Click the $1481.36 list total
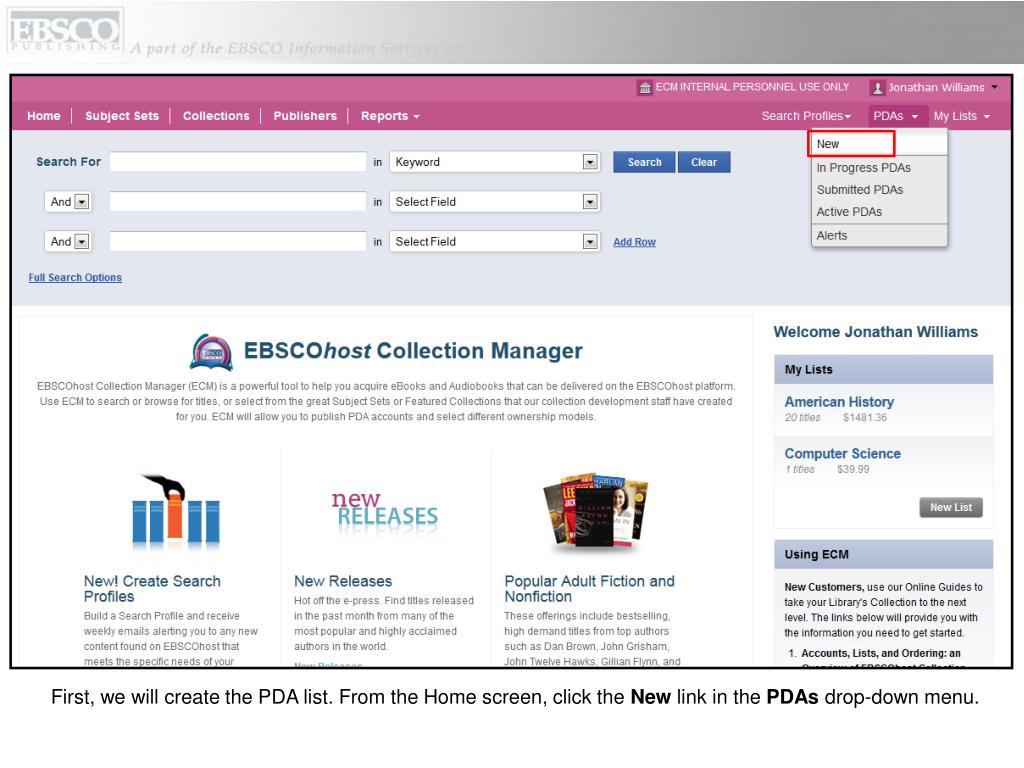 tap(865, 417)
